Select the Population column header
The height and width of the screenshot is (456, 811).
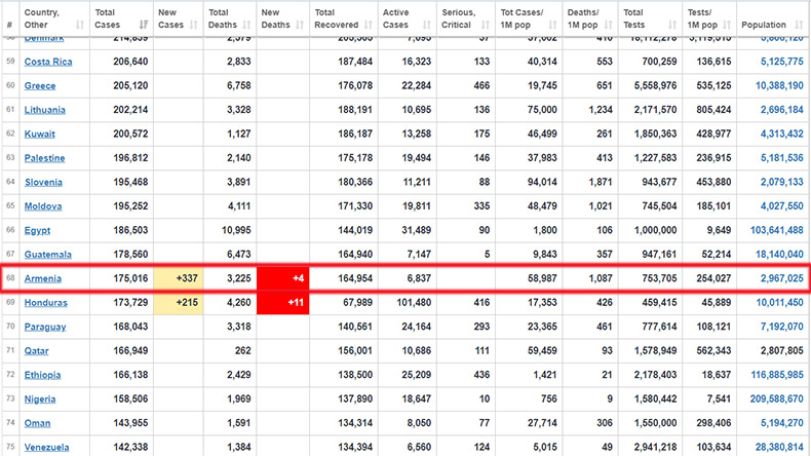[x=773, y=19]
